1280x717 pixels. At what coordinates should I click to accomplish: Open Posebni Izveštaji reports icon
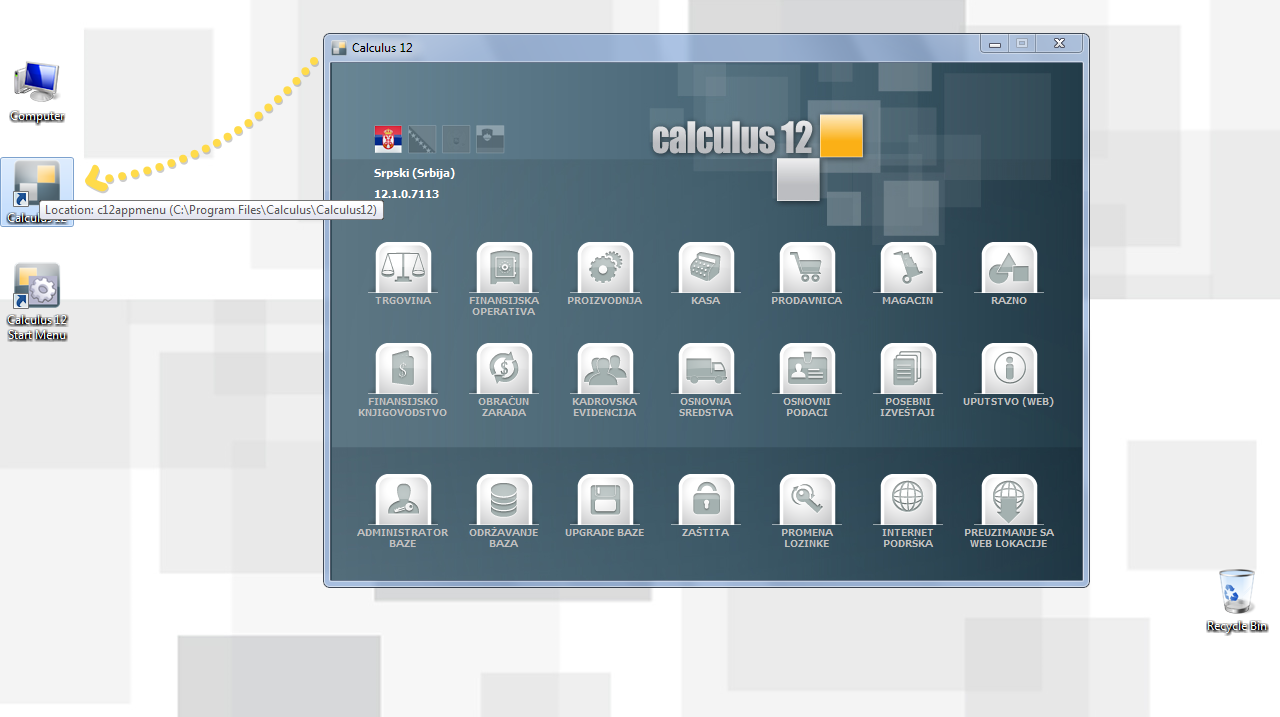[x=908, y=369]
